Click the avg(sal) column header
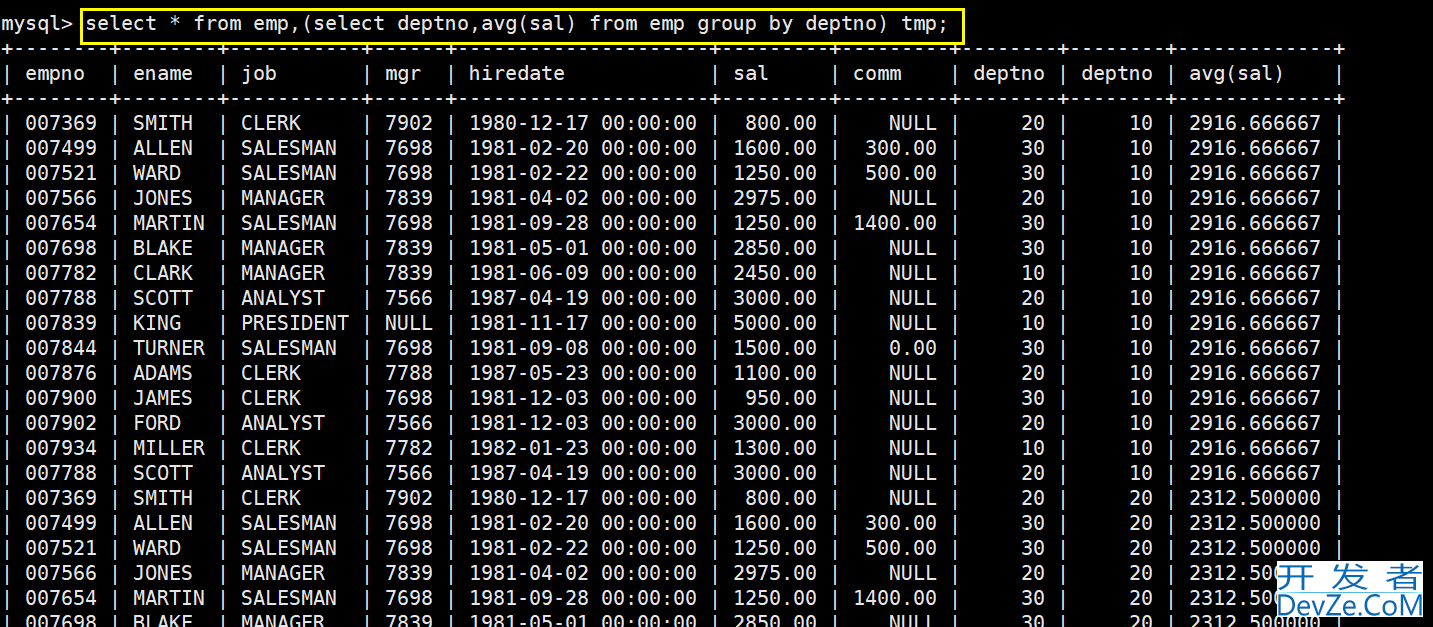 coord(1236,73)
